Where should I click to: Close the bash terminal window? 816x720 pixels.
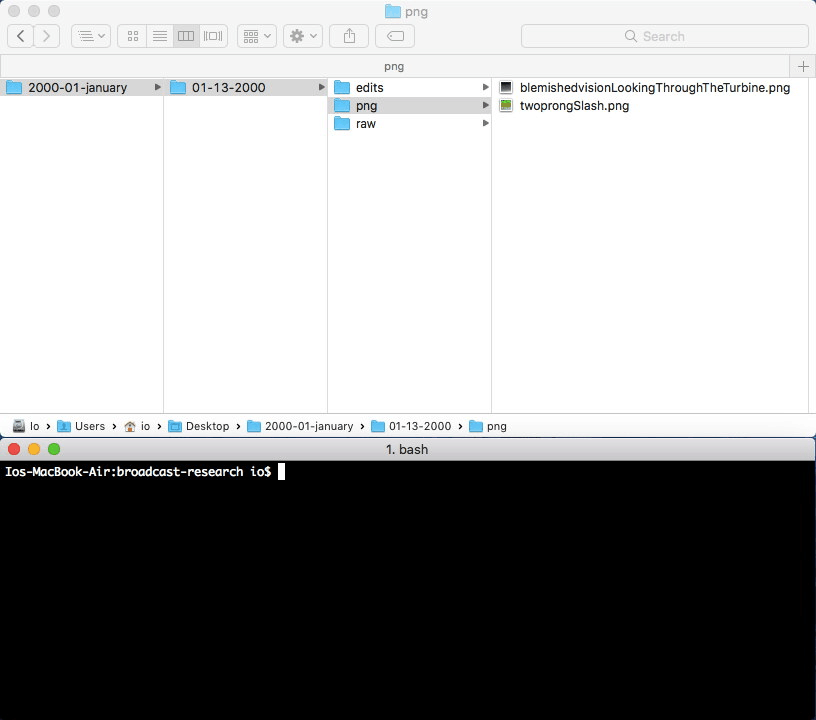pos(14,449)
